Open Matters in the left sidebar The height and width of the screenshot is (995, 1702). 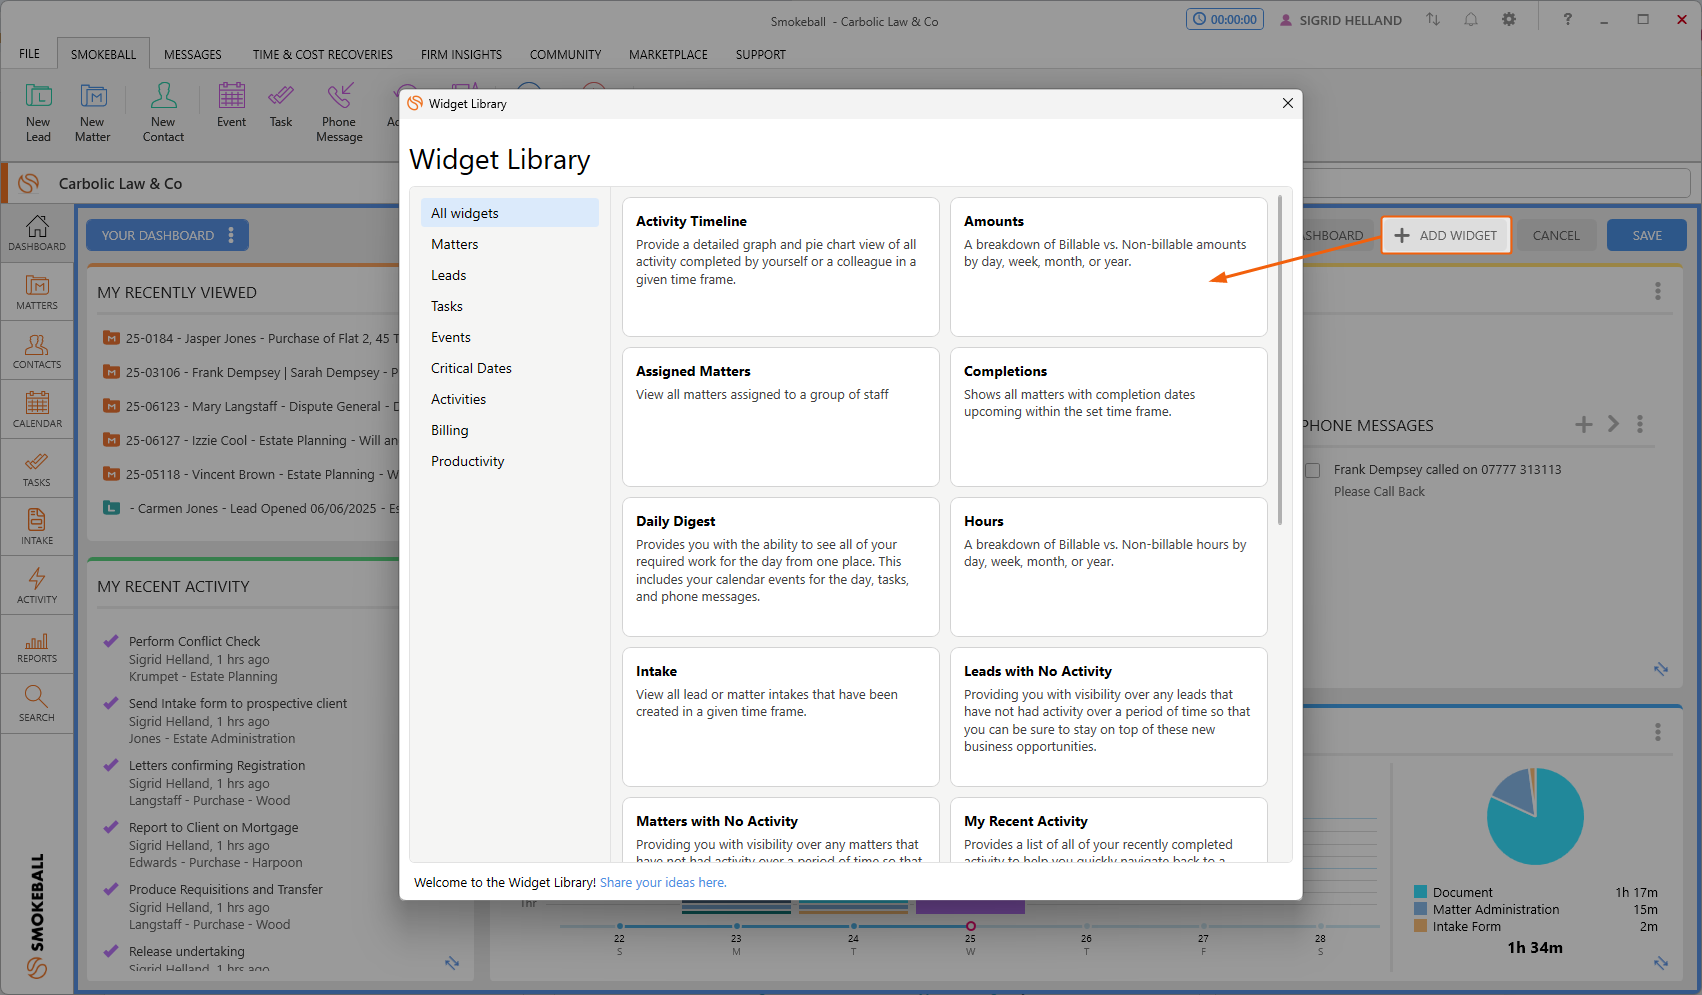pyautogui.click(x=37, y=292)
